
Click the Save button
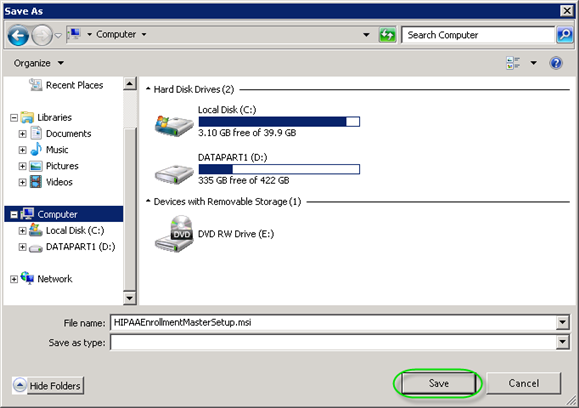pos(438,383)
